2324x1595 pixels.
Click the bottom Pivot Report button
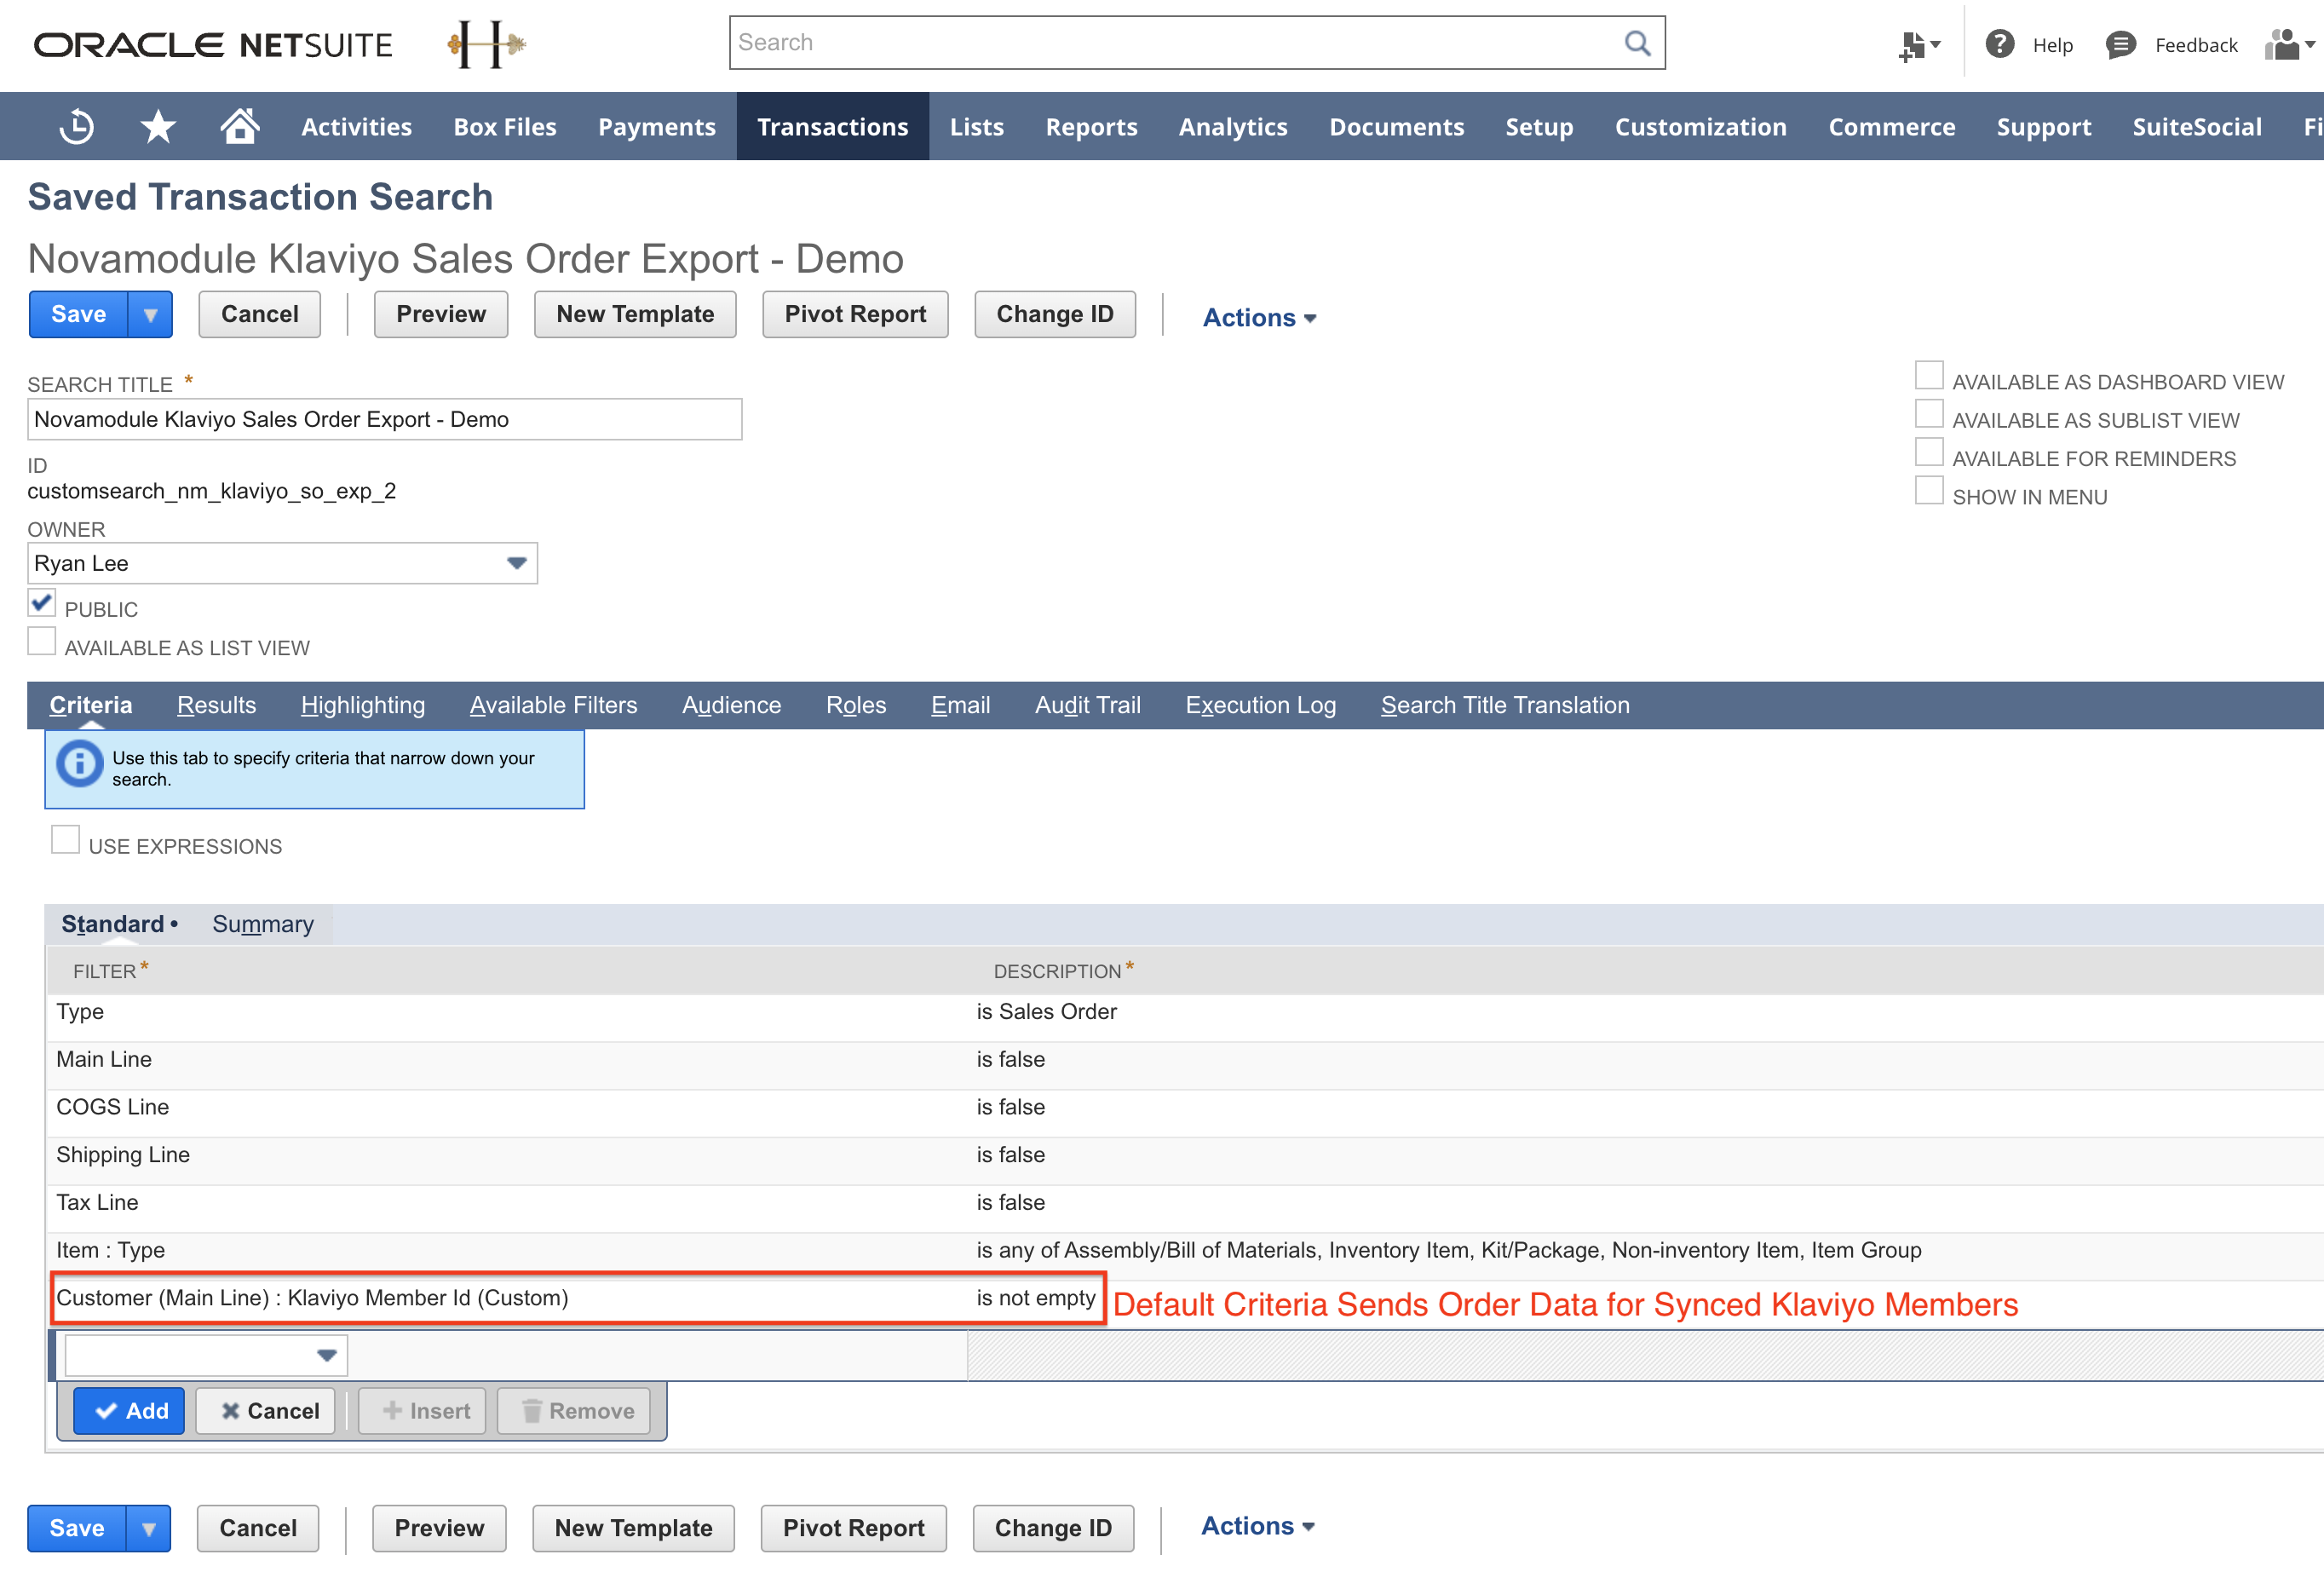853,1529
